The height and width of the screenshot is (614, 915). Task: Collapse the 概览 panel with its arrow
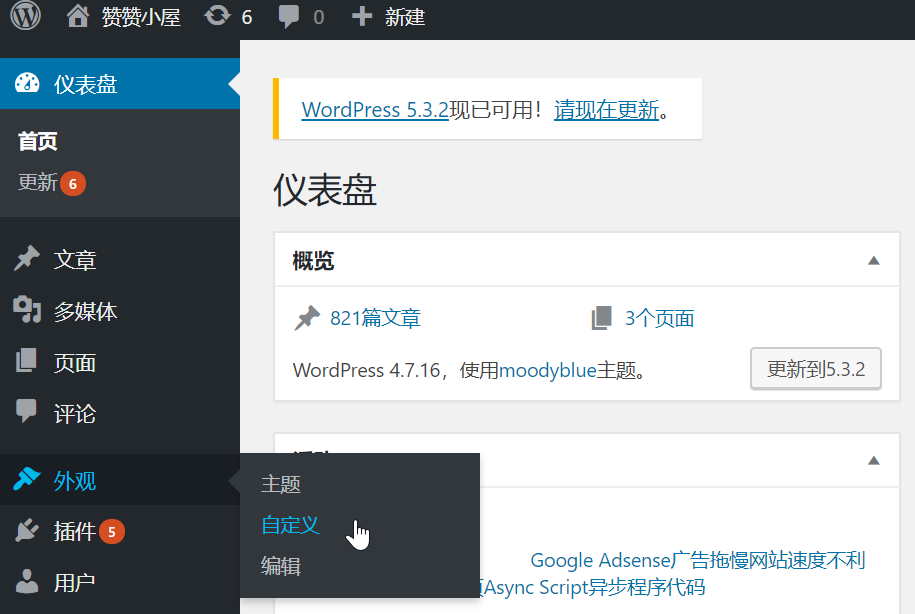pyautogui.click(x=874, y=260)
